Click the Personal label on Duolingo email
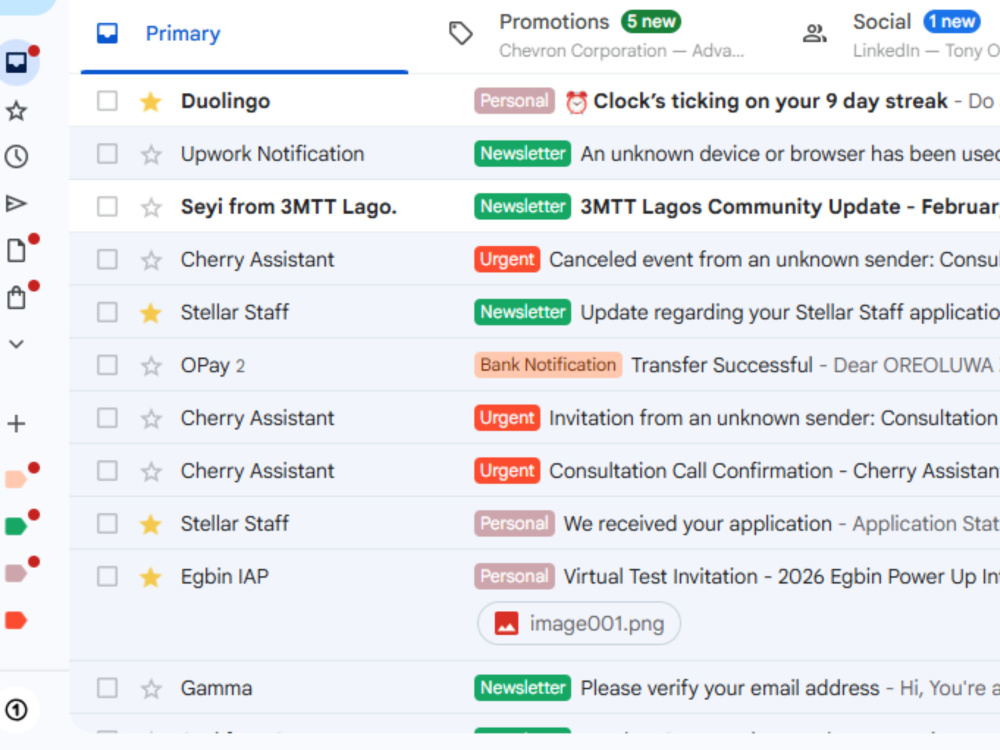Viewport: 1000px width, 750px height. pos(514,101)
